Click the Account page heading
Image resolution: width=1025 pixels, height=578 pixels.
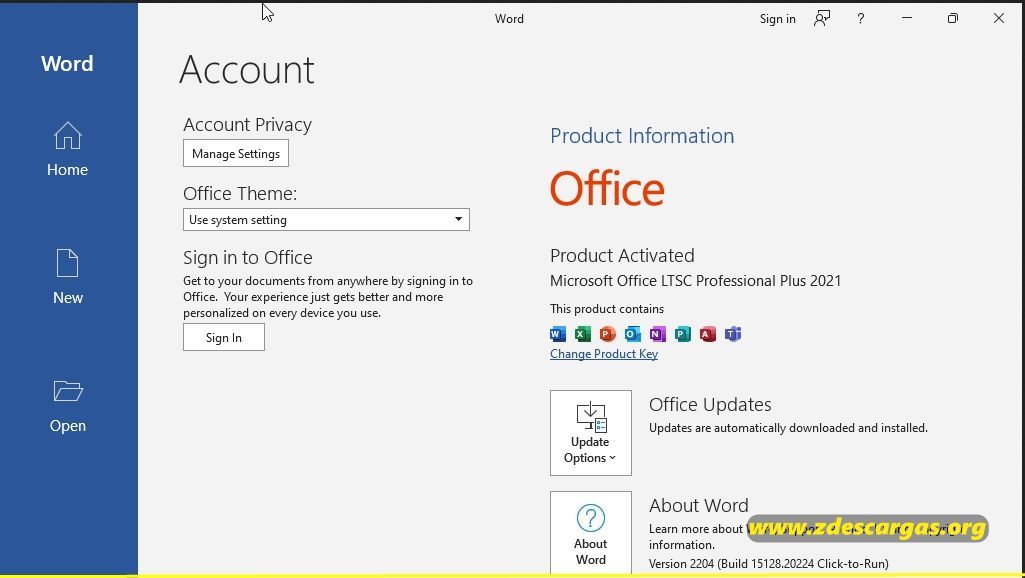click(x=247, y=69)
